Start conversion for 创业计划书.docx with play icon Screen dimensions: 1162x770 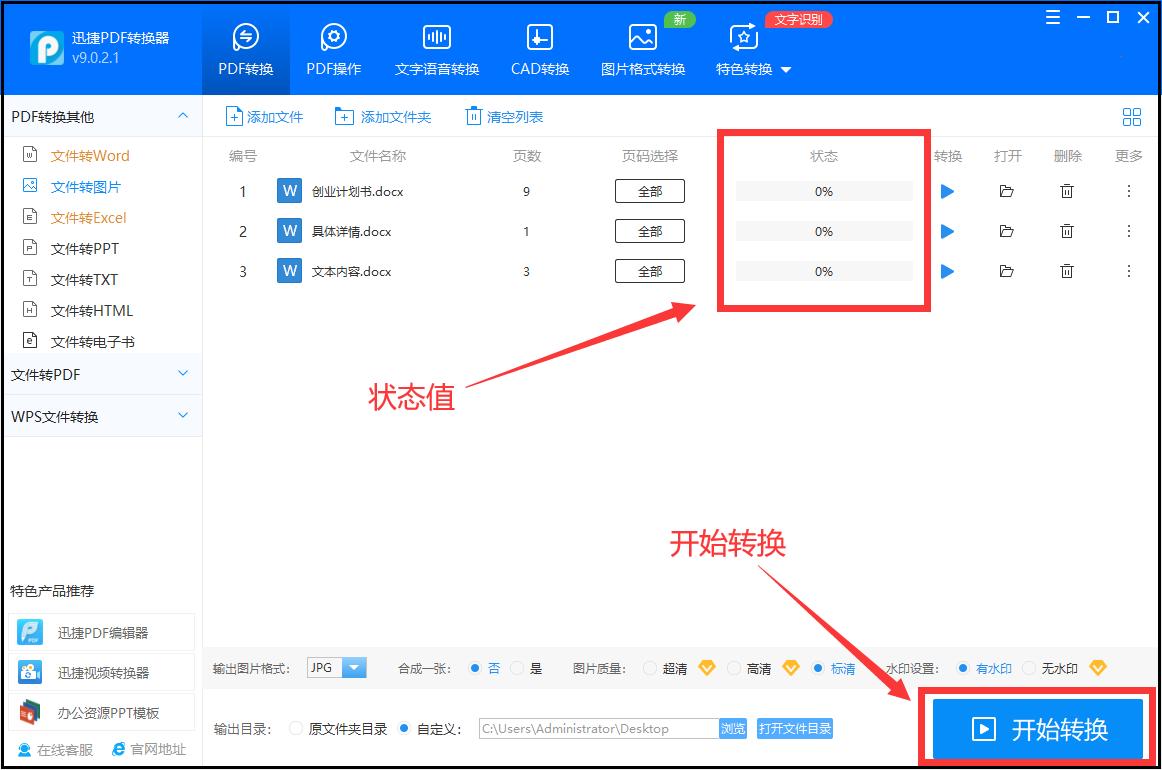pos(947,191)
